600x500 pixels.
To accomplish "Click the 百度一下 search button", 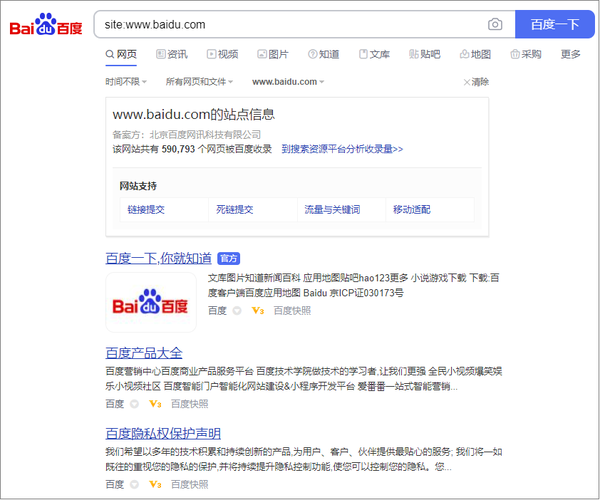I will (x=554, y=24).
